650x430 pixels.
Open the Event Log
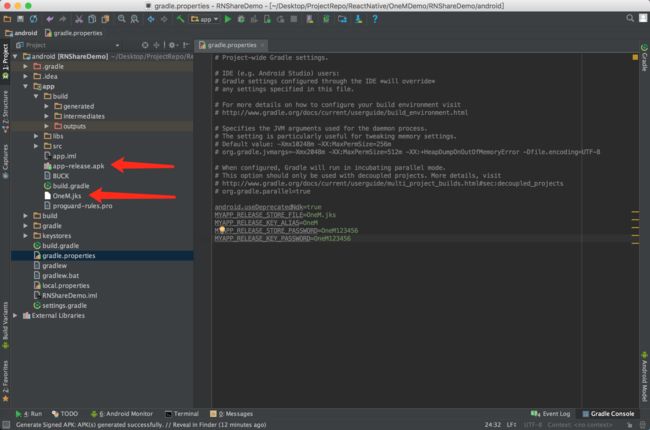click(x=551, y=413)
